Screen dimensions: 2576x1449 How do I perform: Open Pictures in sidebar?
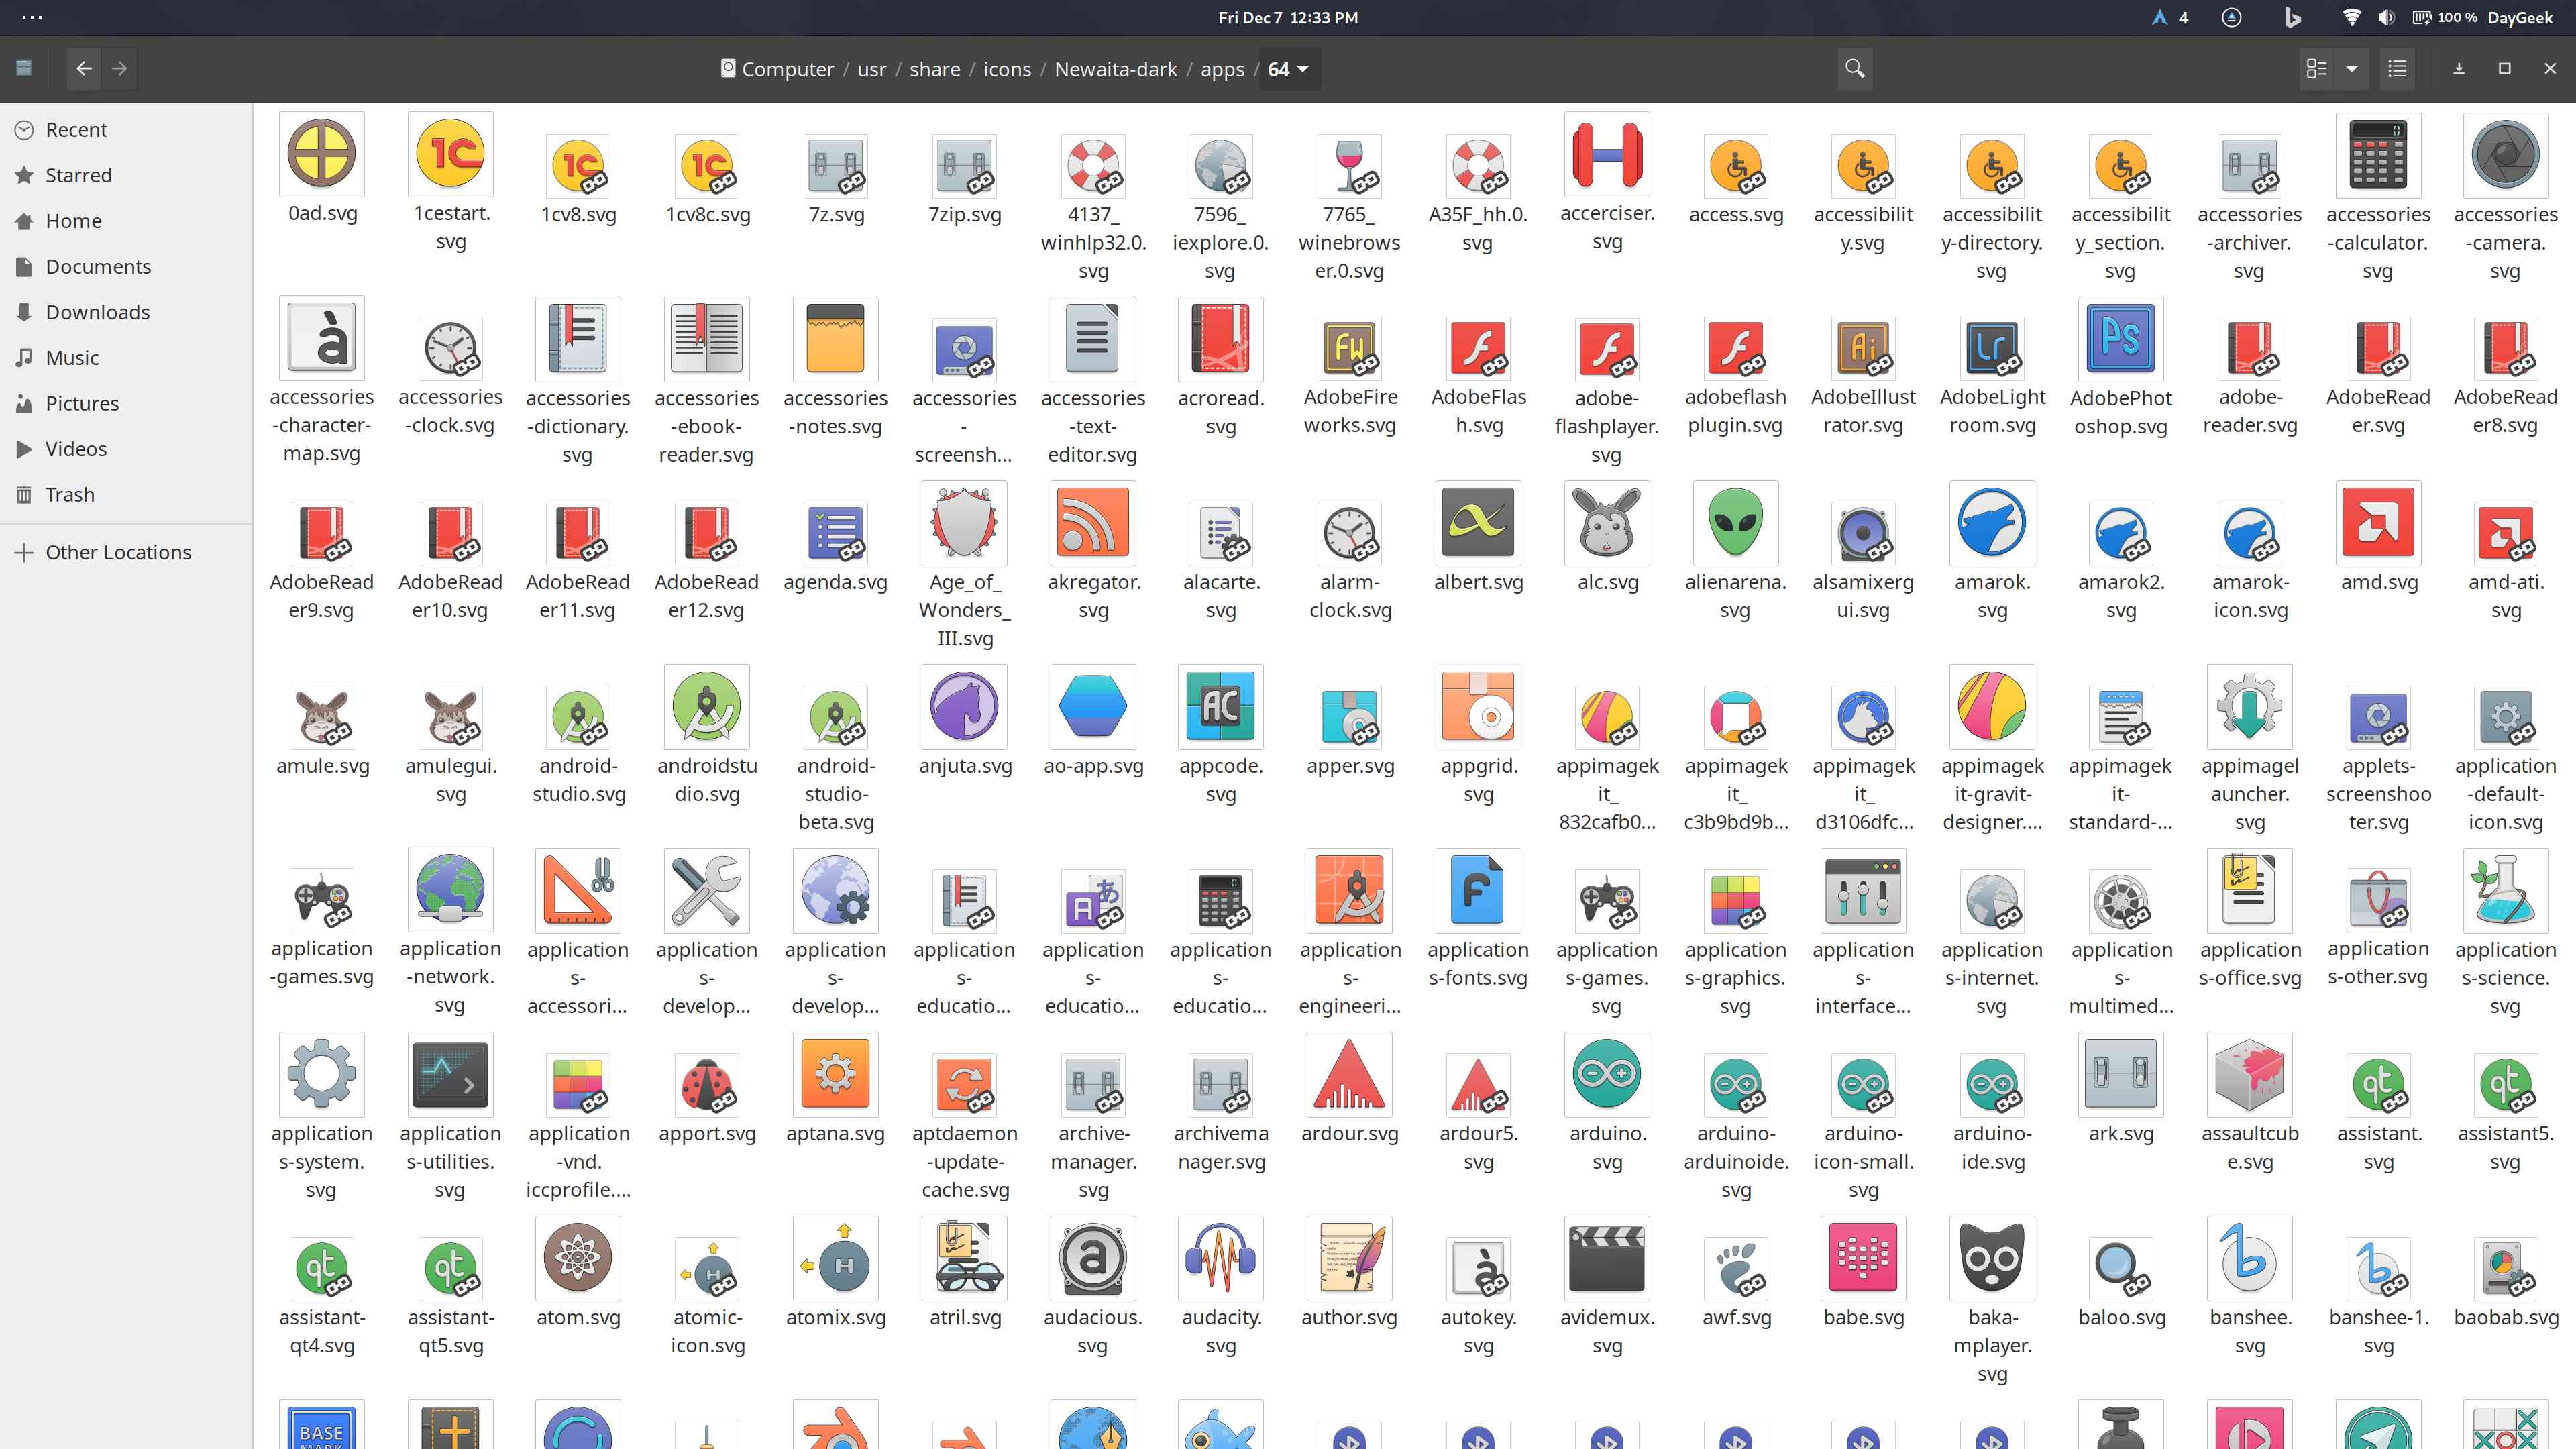(x=126, y=403)
